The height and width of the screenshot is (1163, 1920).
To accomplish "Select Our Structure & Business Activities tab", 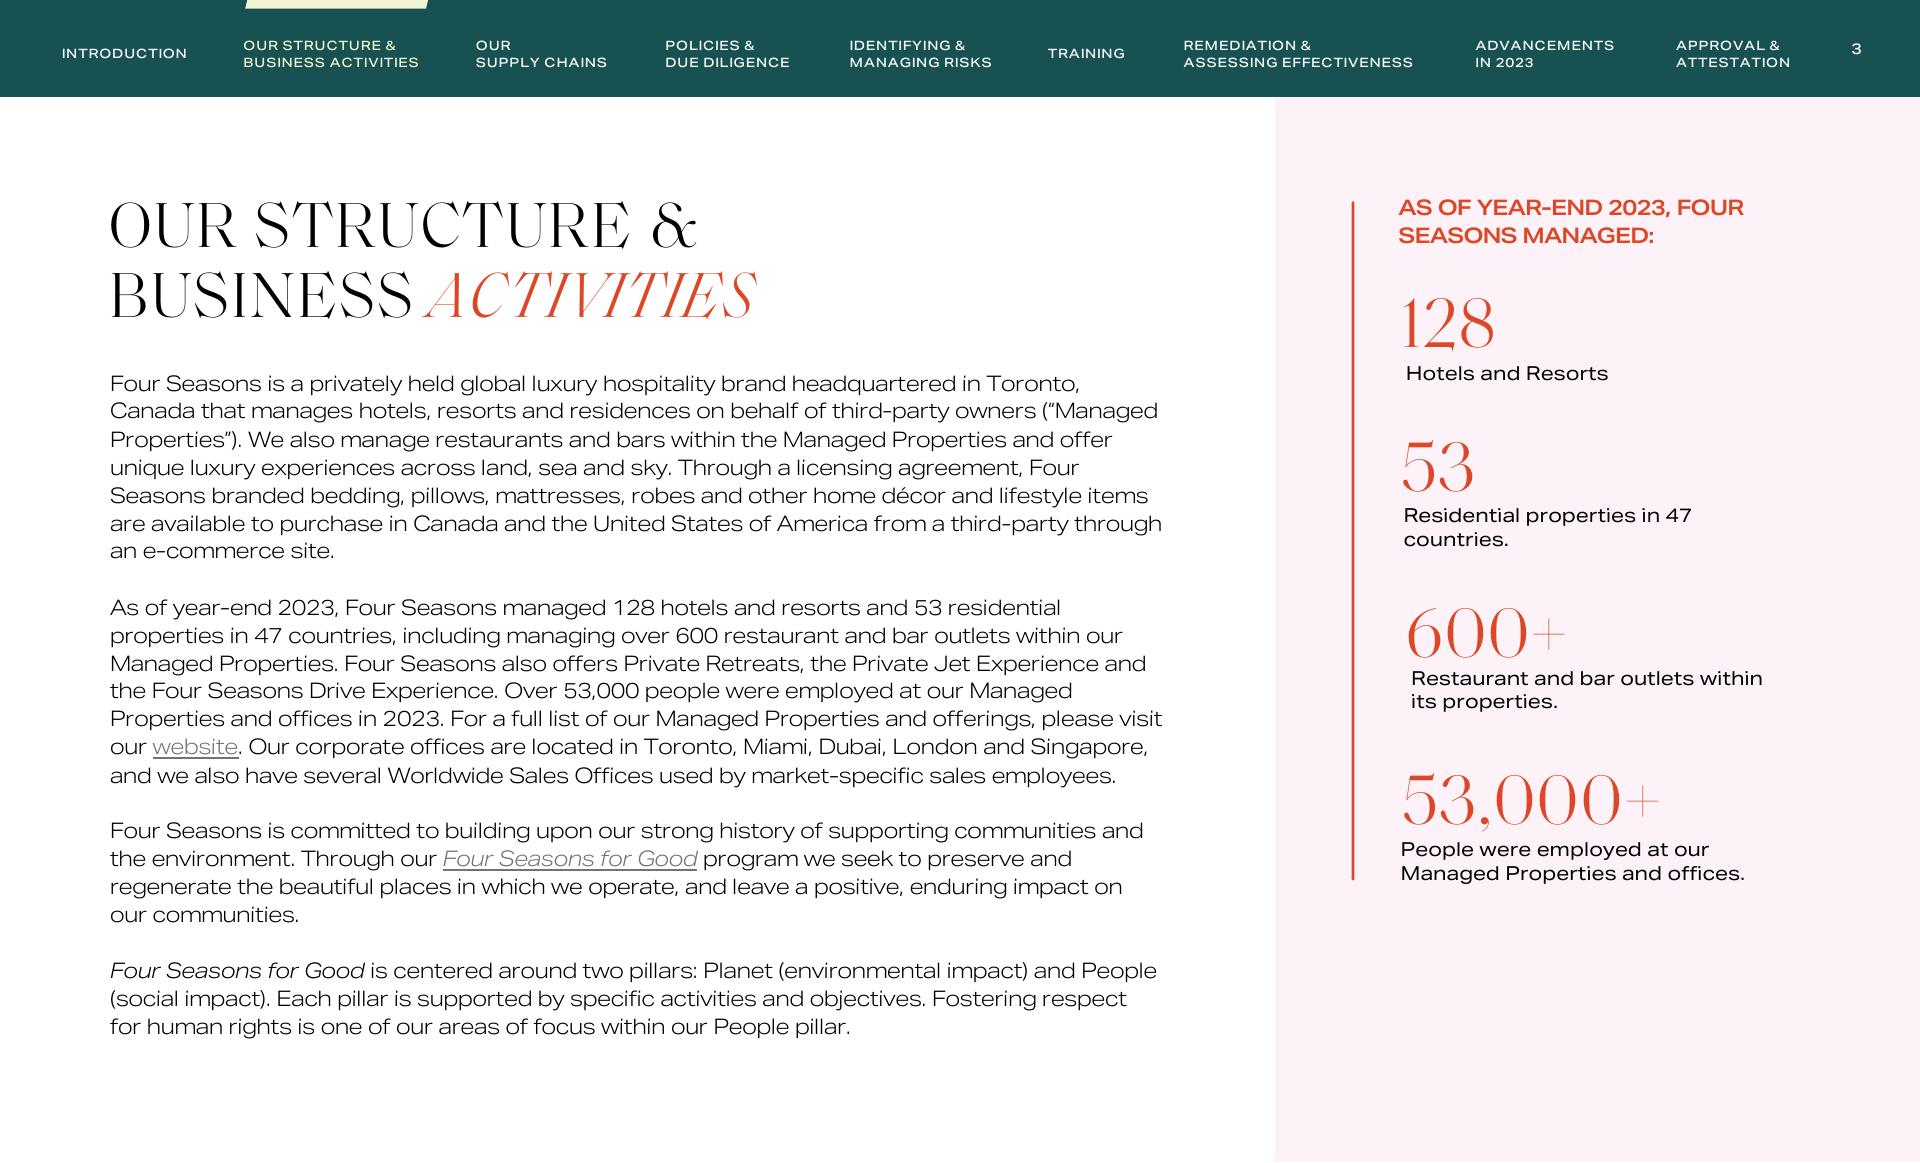I will tap(330, 54).
